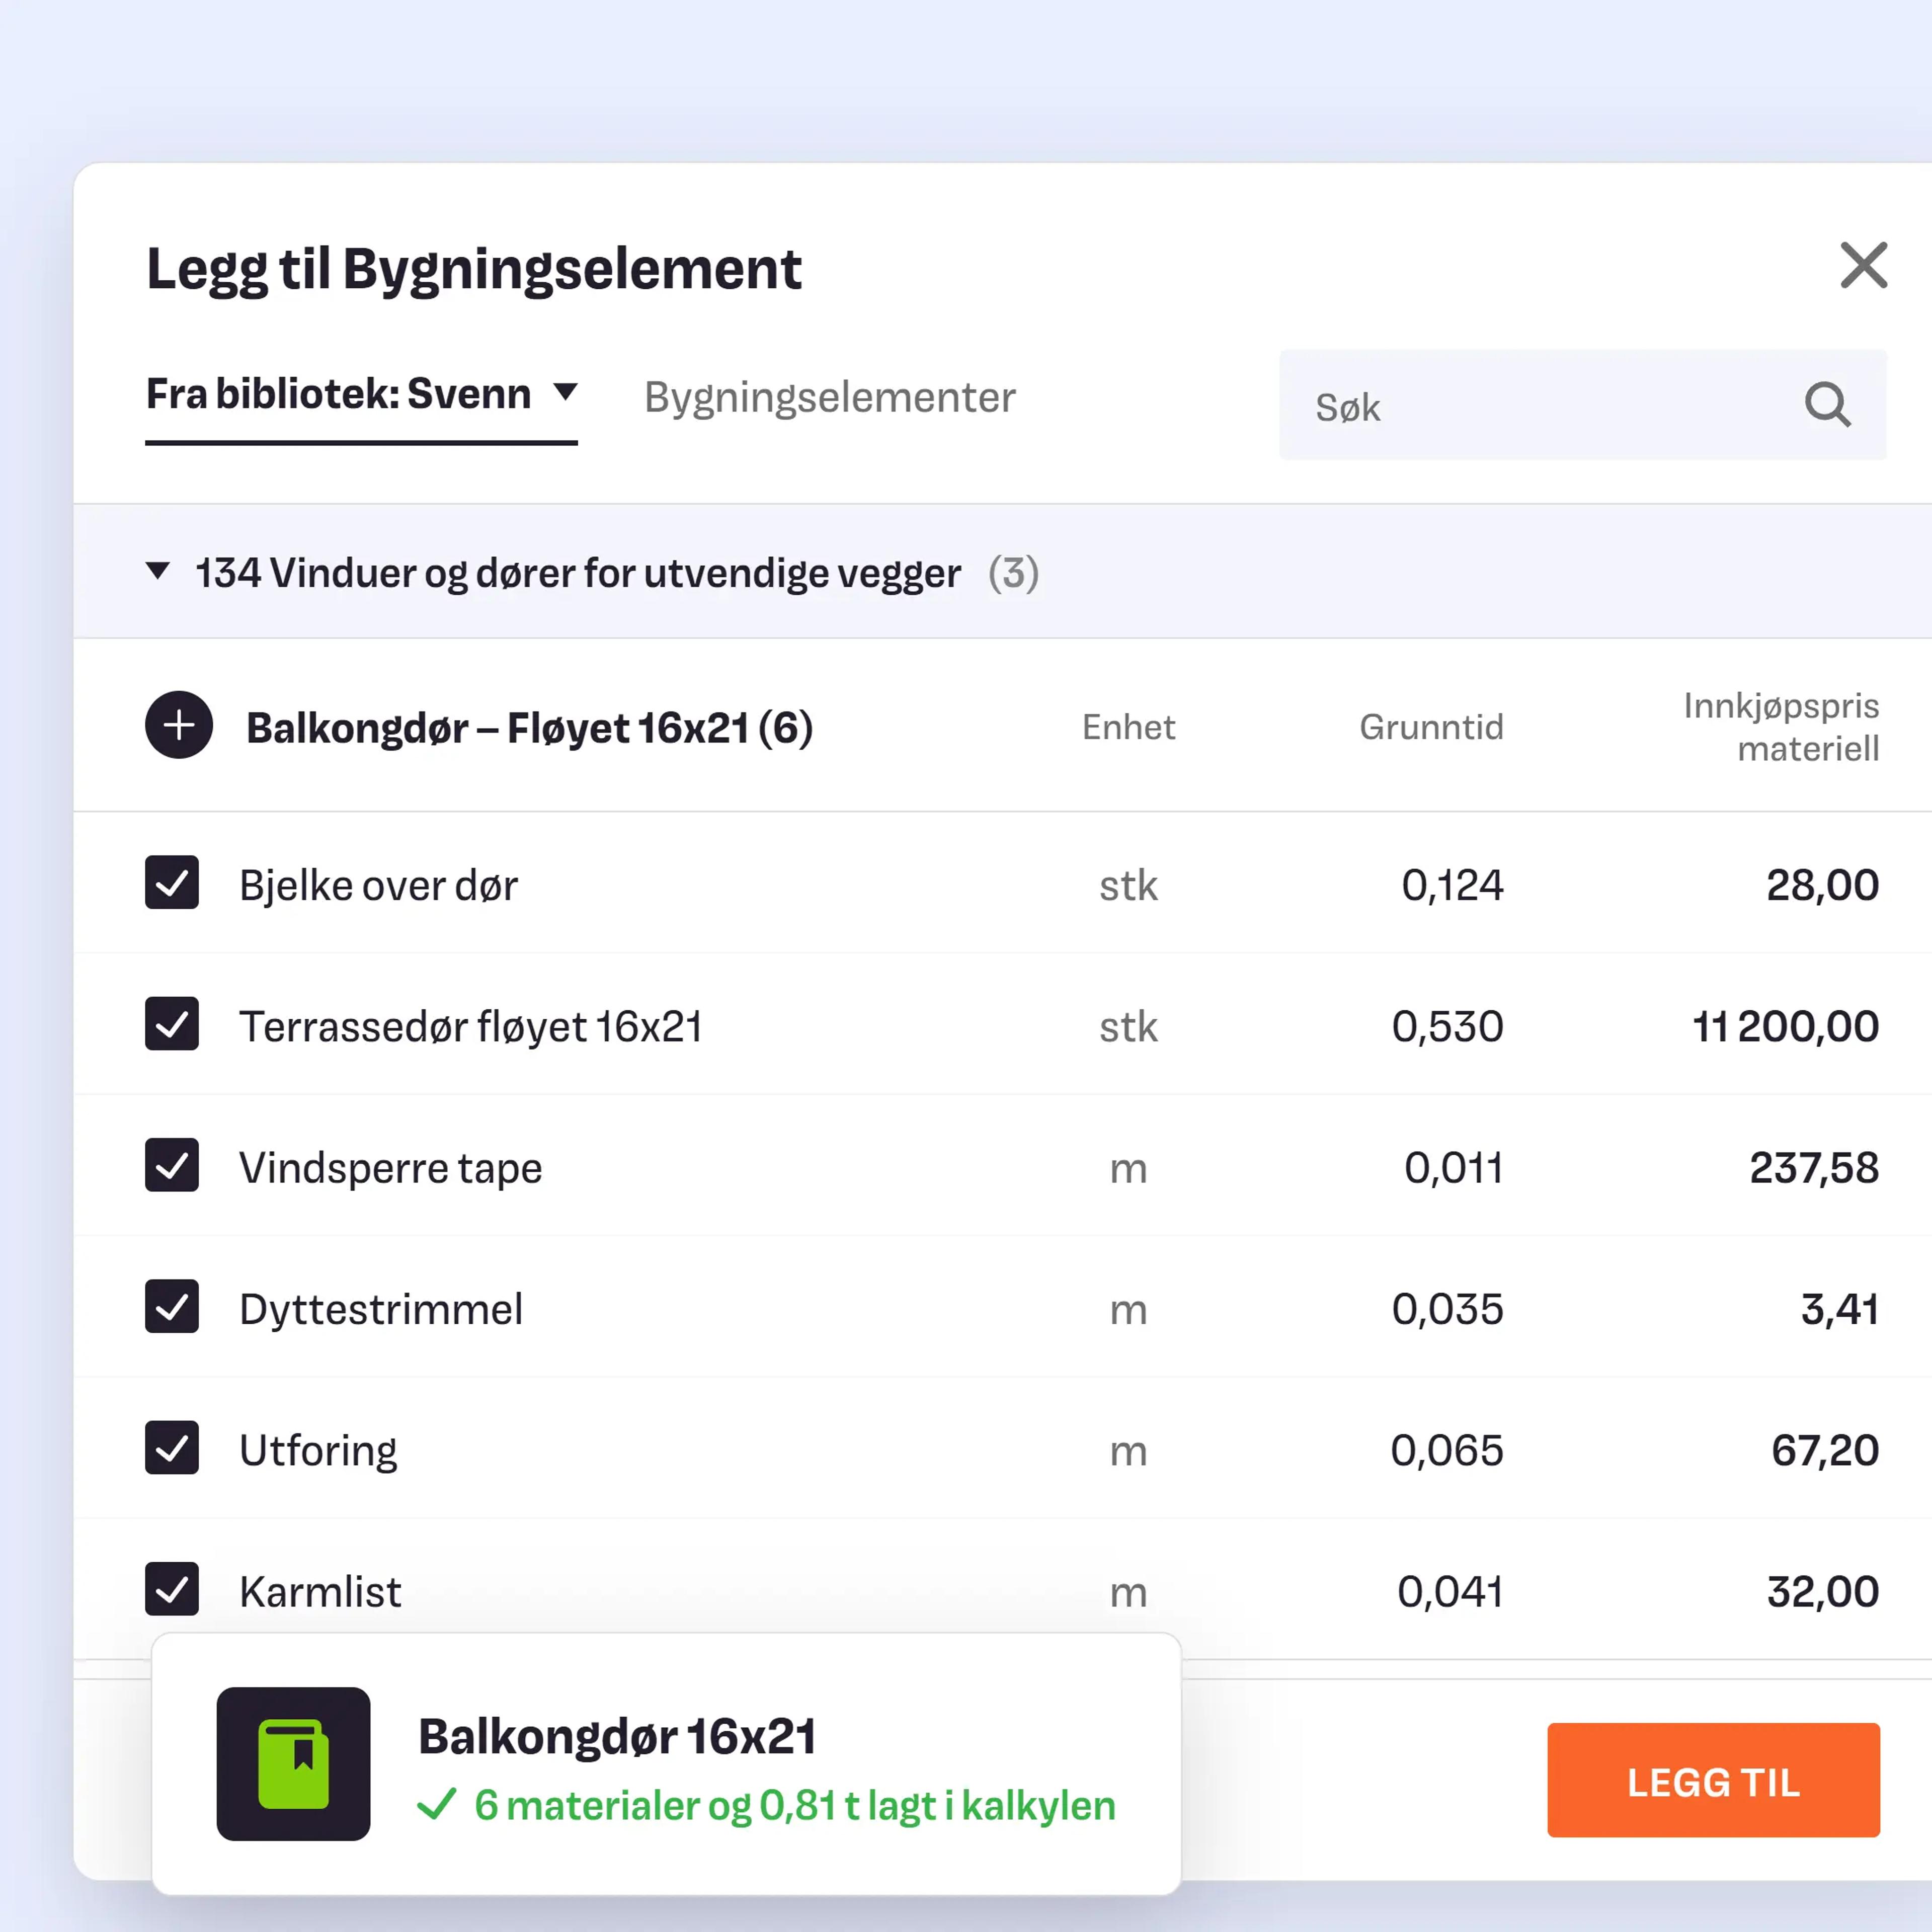Click the Innkjøpspris materiell column header
This screenshot has height=1932, width=1932.
pyautogui.click(x=1781, y=727)
